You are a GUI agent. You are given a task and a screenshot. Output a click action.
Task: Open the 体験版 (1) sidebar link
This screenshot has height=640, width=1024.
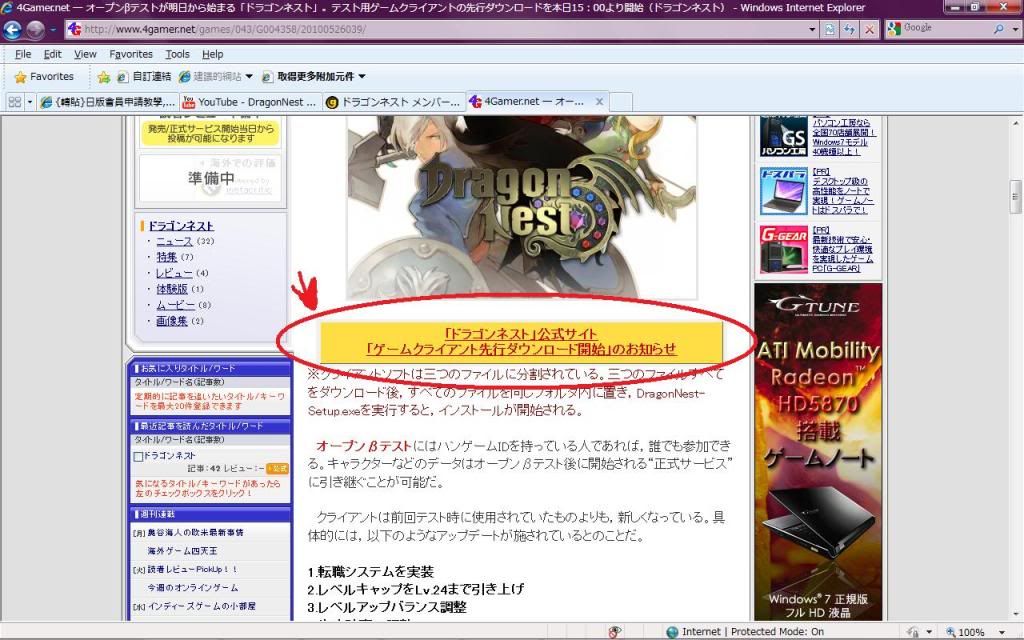click(172, 289)
